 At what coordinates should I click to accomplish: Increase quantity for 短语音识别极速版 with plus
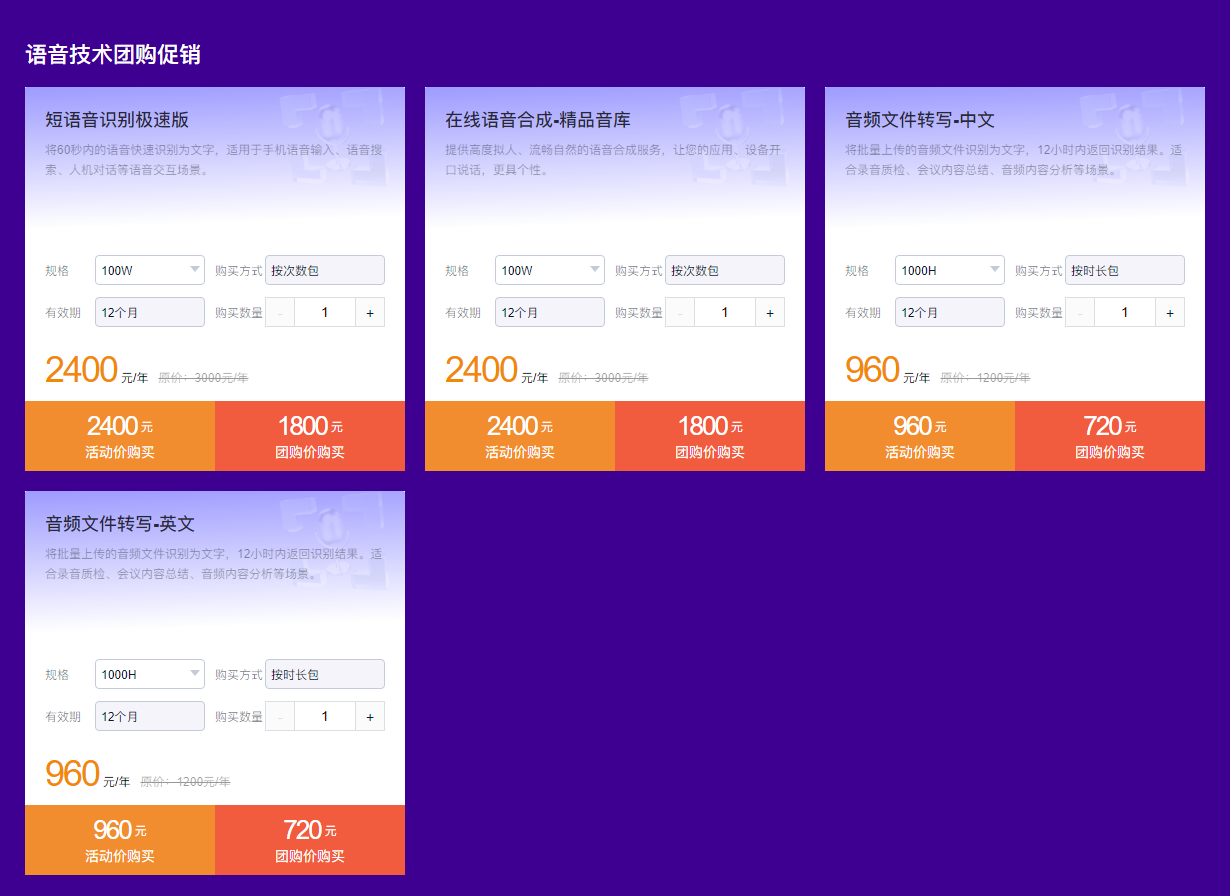point(370,313)
